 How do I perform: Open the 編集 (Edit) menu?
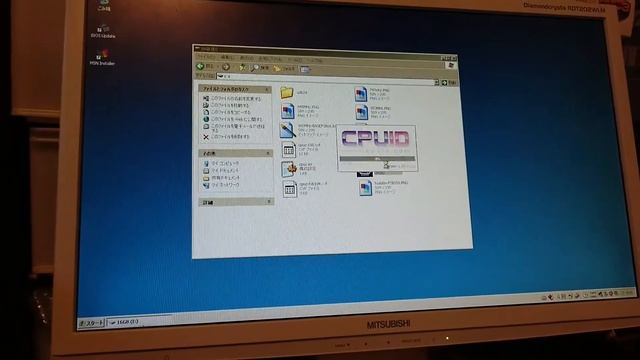227,58
